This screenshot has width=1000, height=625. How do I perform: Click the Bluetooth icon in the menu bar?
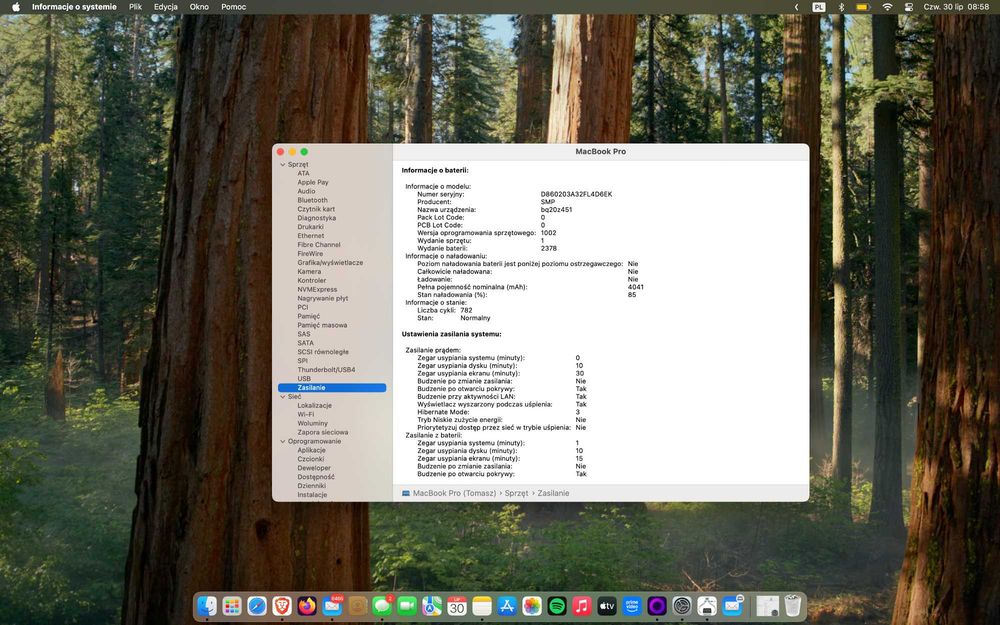tap(841, 7)
